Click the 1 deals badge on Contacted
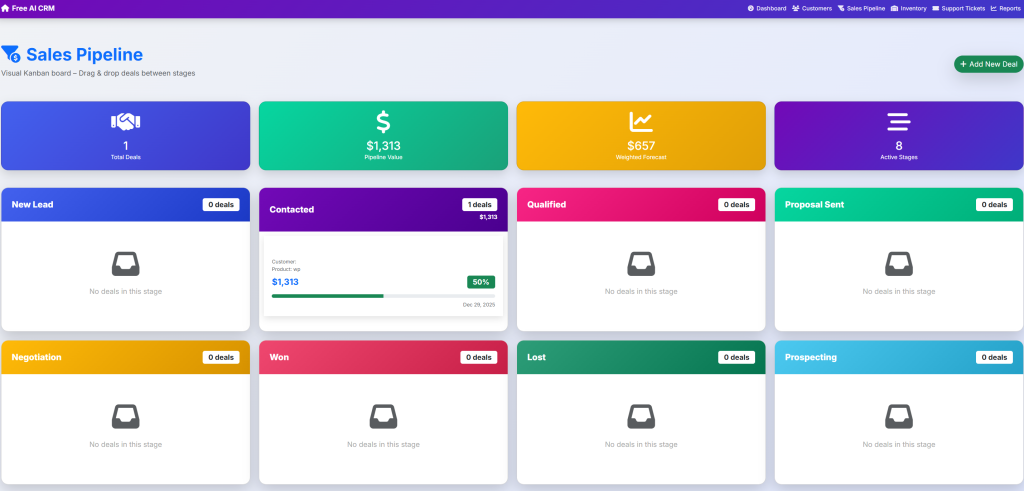Image resolution: width=1024 pixels, height=491 pixels. pos(479,204)
